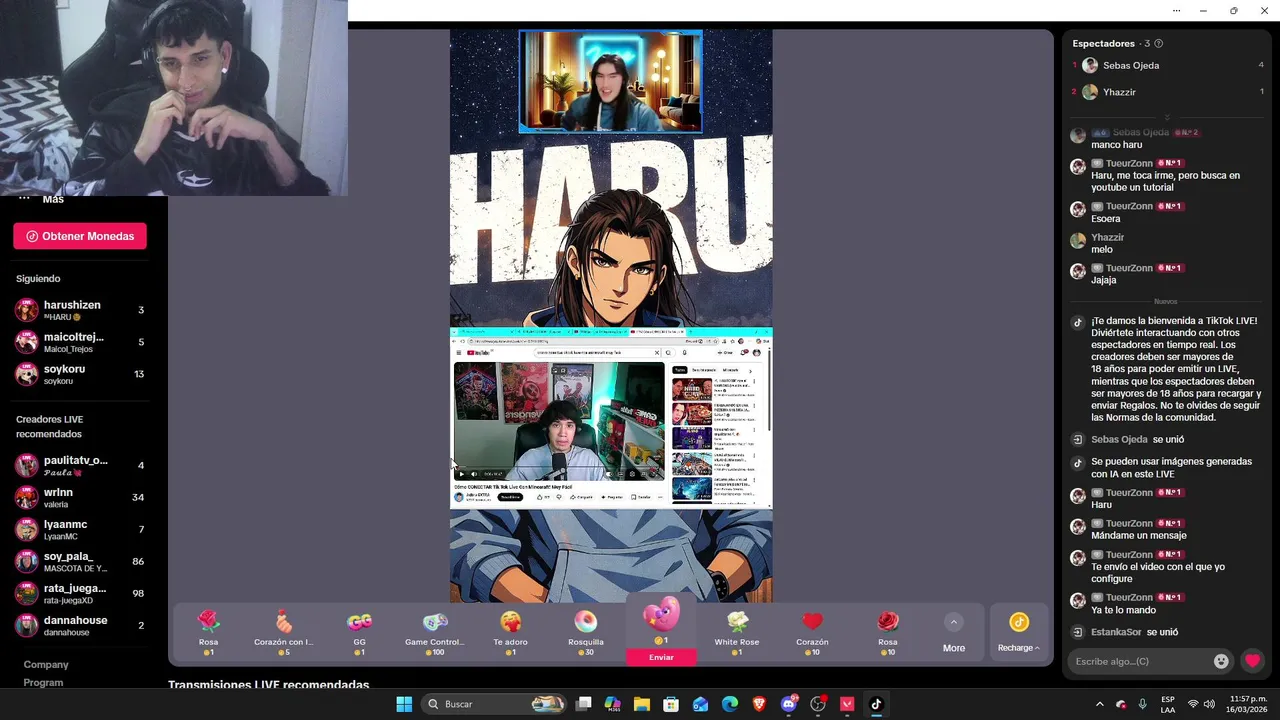Open File Explorer from the taskbar
The image size is (1280, 720).
click(x=642, y=704)
